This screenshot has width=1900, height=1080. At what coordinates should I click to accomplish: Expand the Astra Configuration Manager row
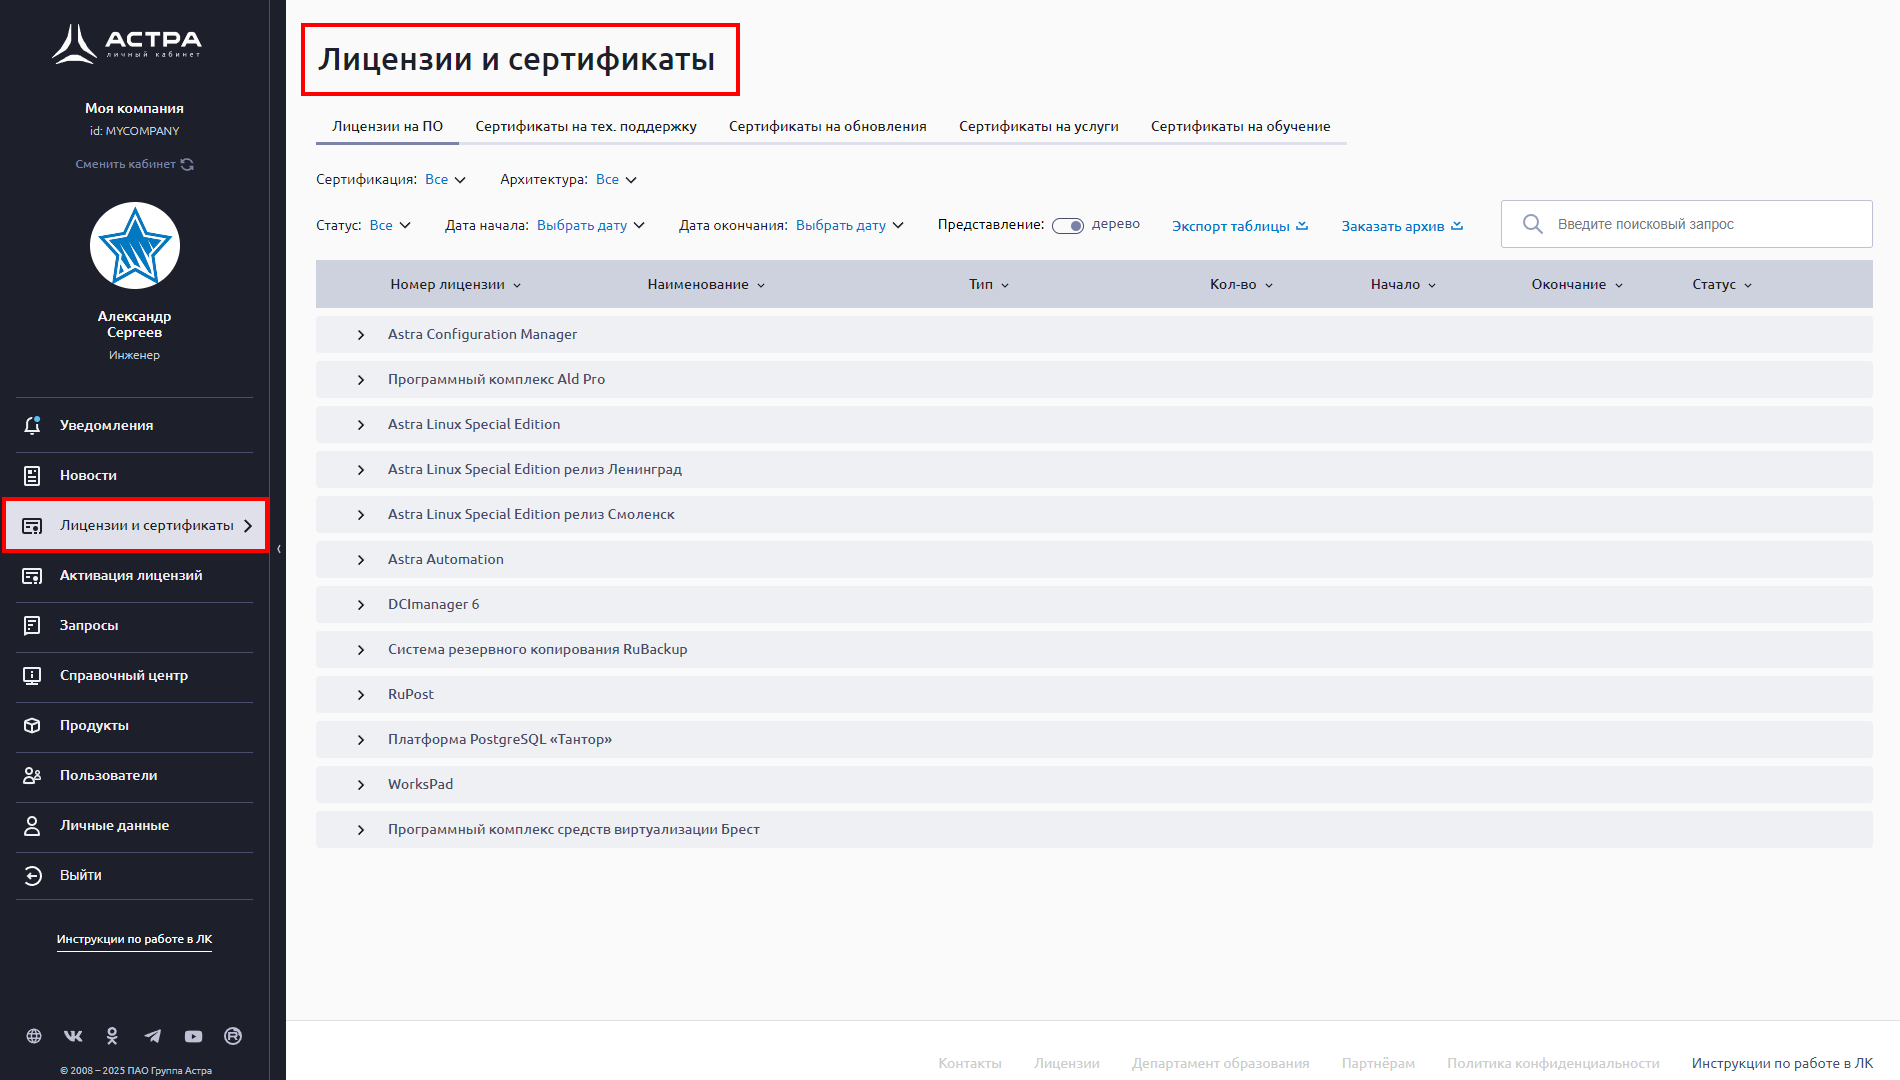click(361, 335)
